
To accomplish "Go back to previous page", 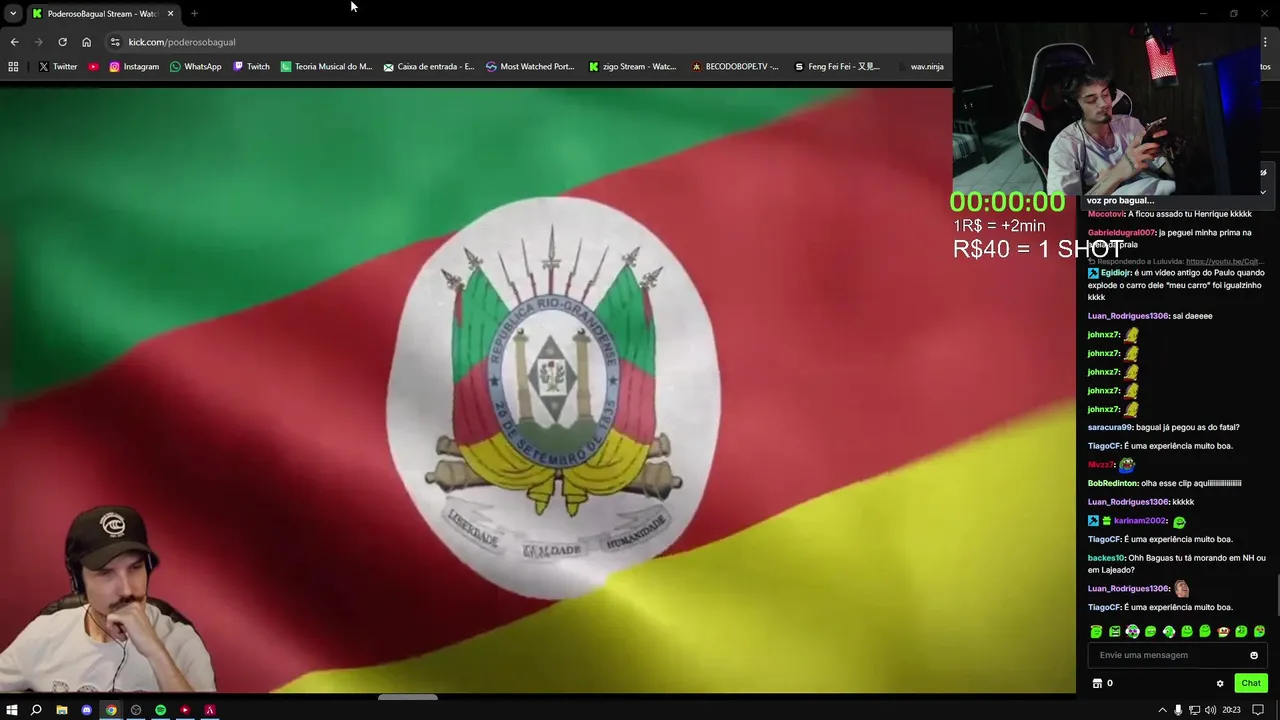I will (14, 42).
